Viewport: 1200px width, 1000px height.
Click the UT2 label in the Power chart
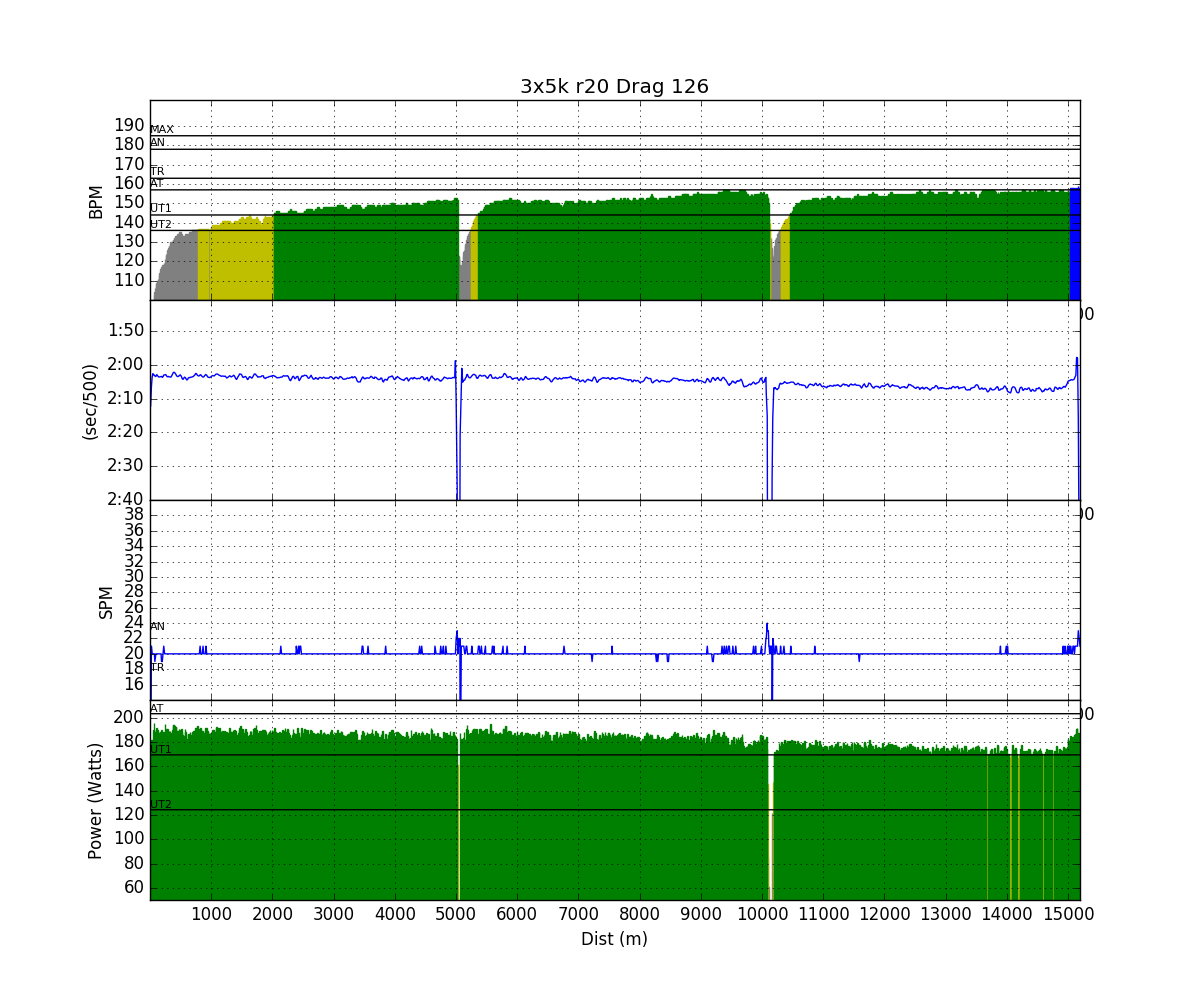pos(161,804)
